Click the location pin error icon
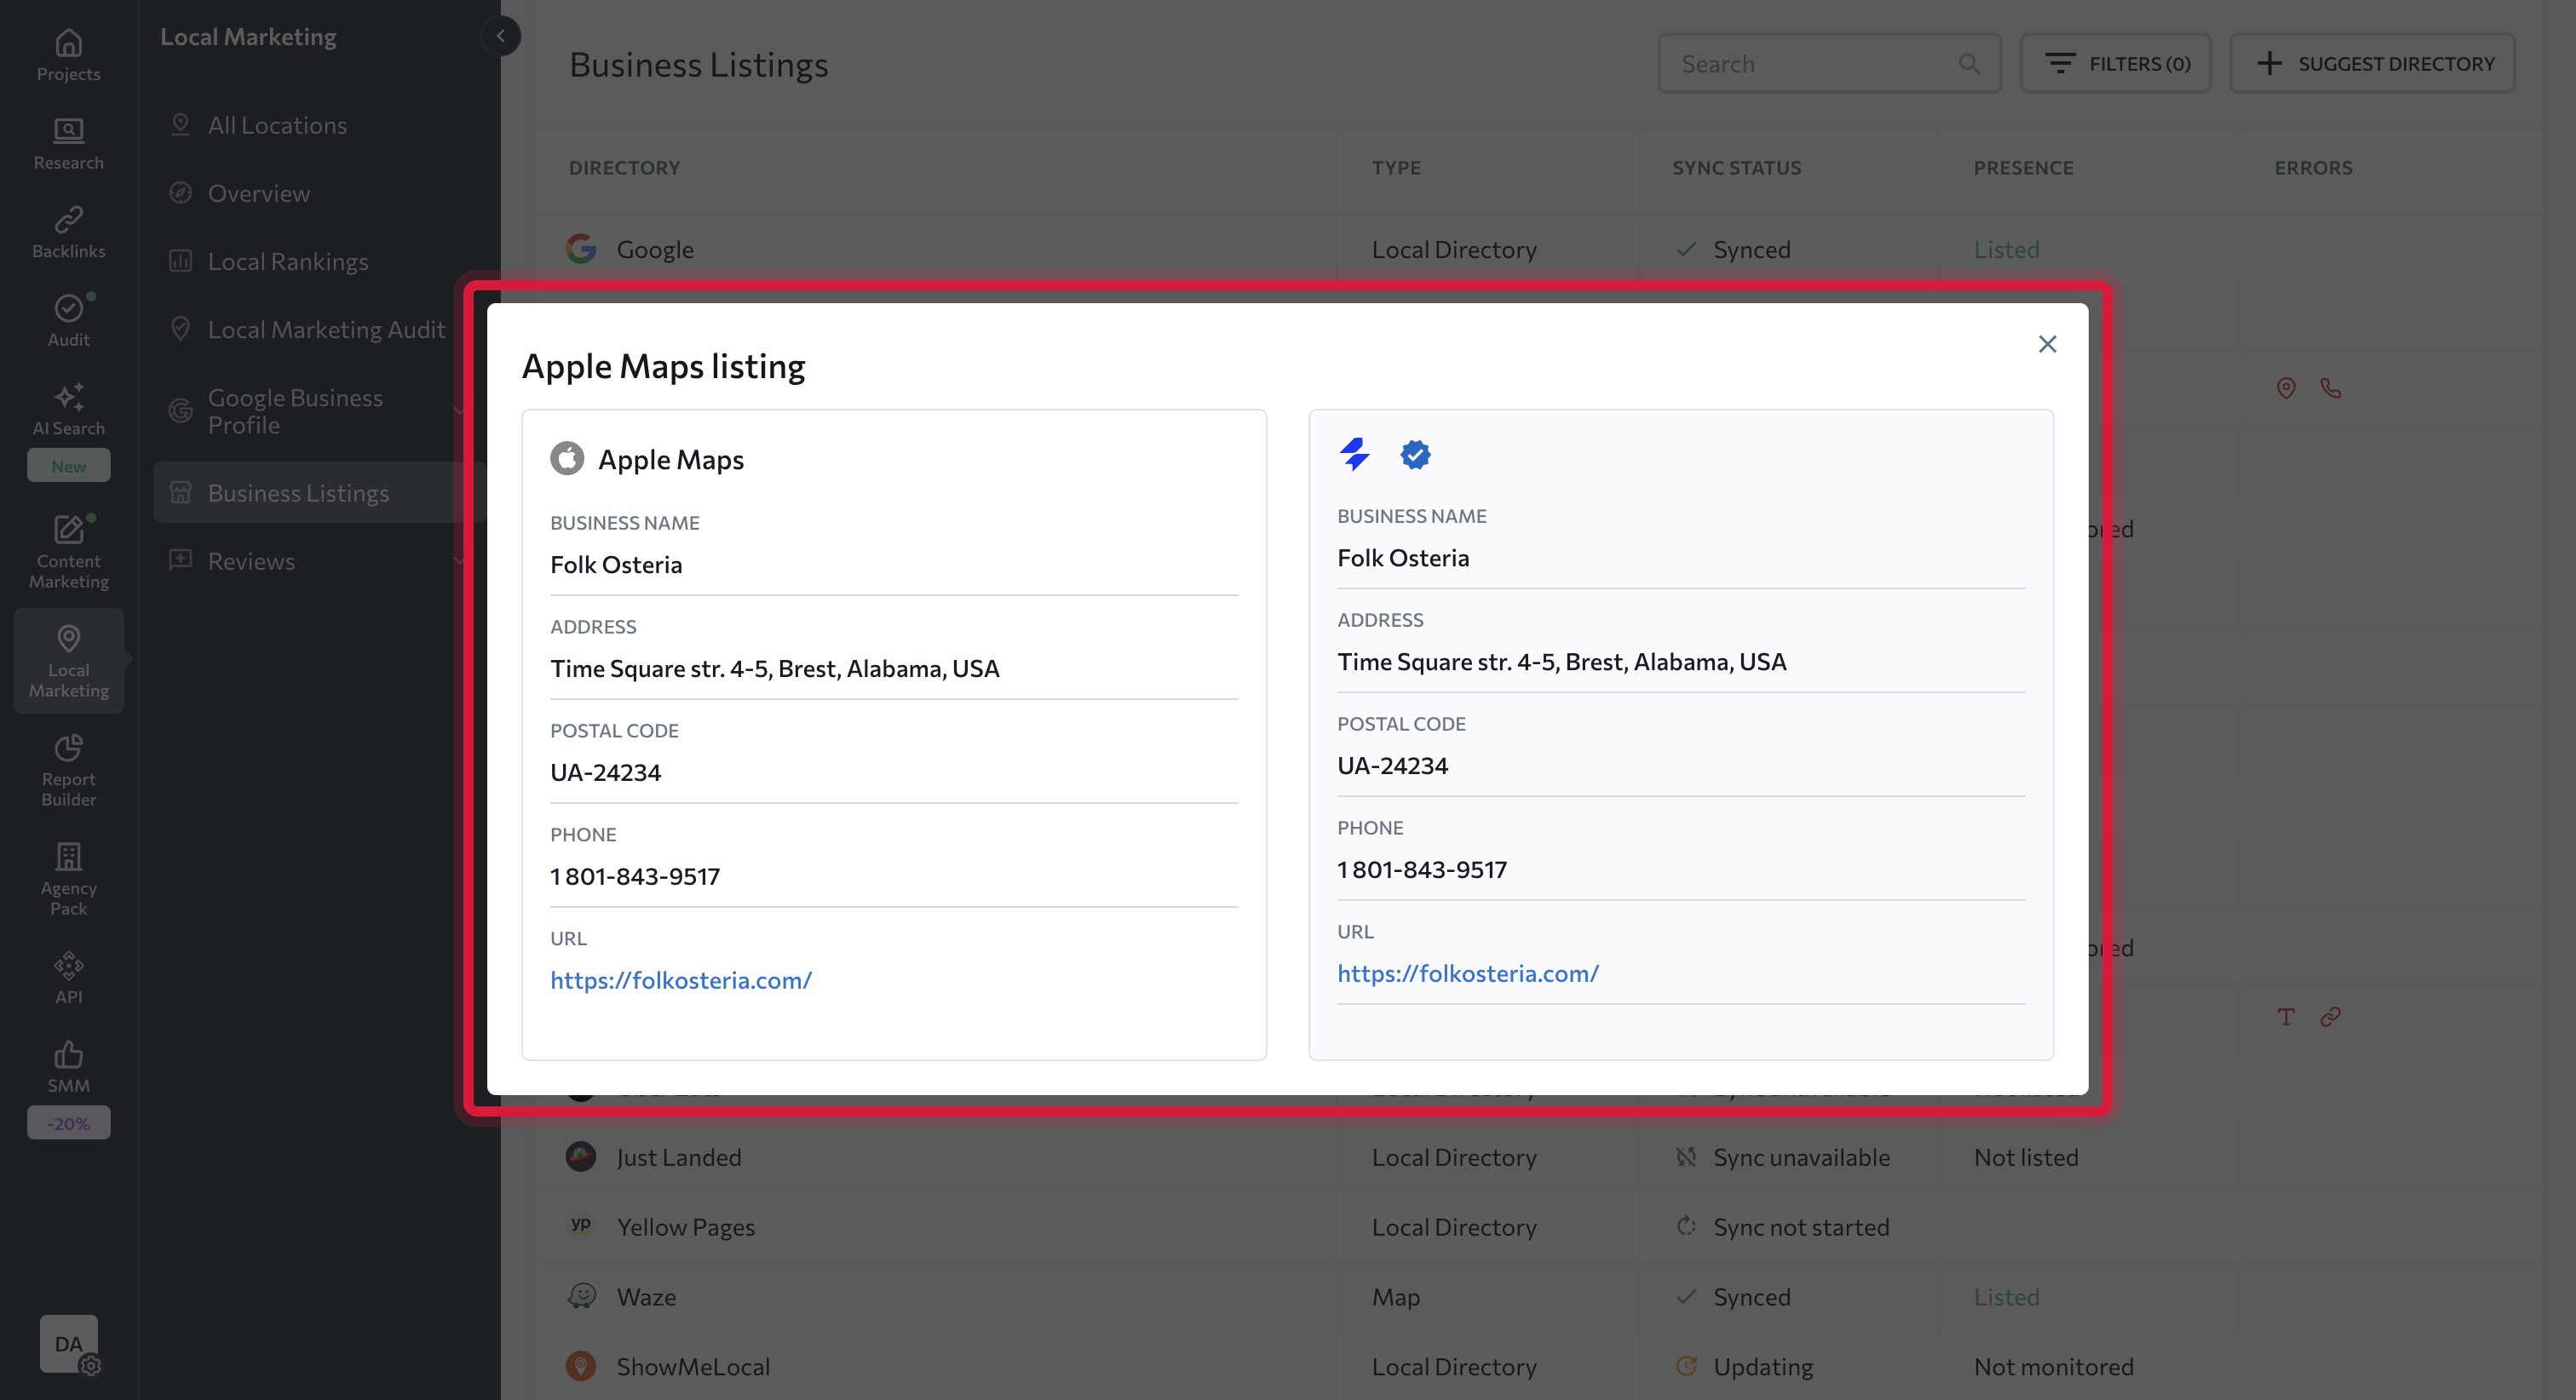This screenshot has height=1400, width=2576. pos(2286,388)
